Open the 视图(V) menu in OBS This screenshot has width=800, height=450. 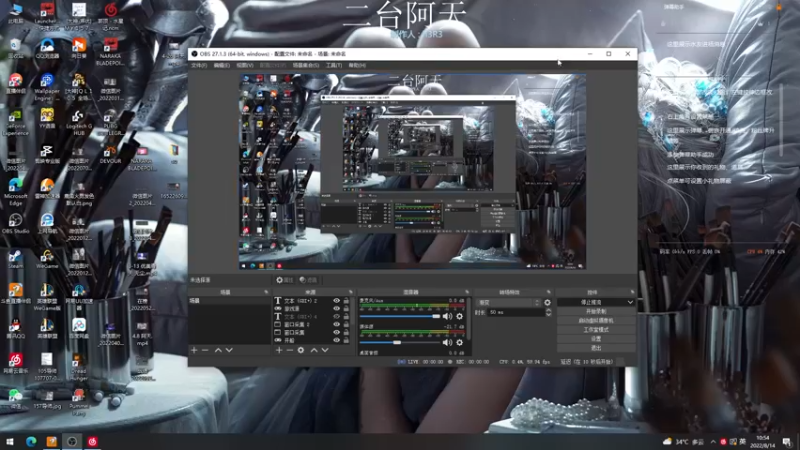click(x=245, y=65)
